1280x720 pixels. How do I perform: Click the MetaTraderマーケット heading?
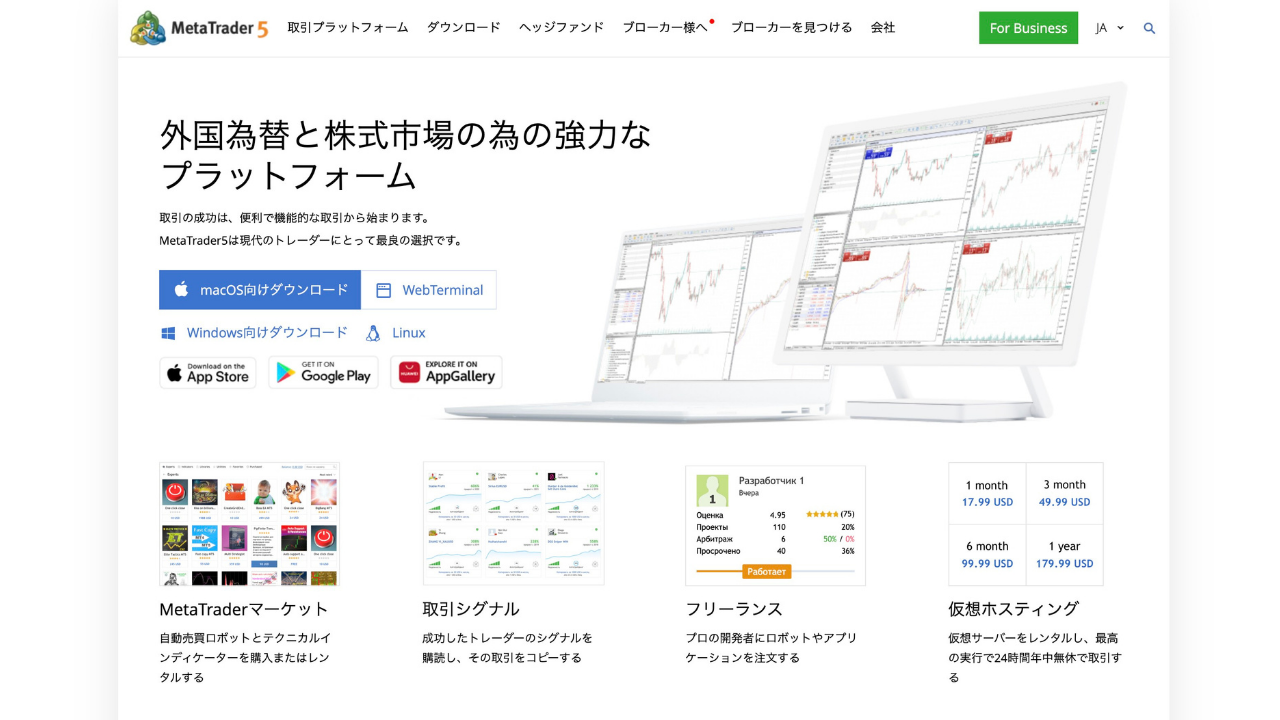point(244,609)
